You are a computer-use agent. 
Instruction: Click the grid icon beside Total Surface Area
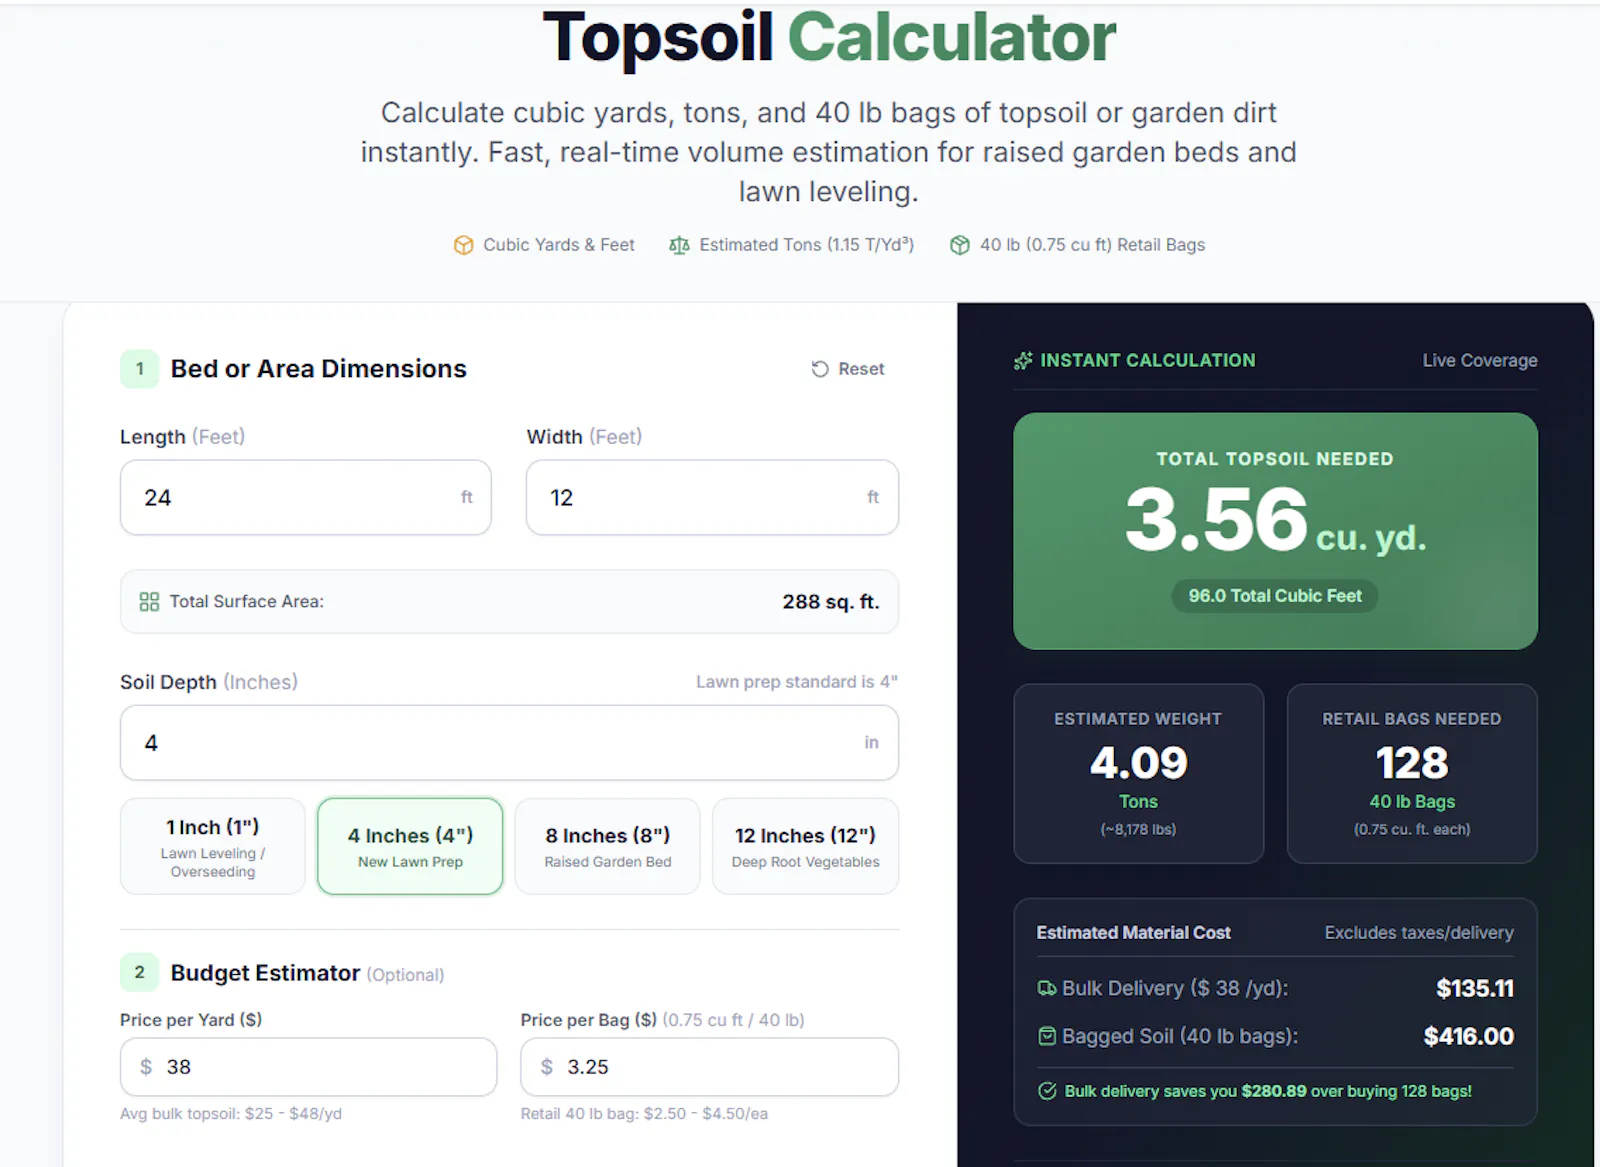[149, 601]
